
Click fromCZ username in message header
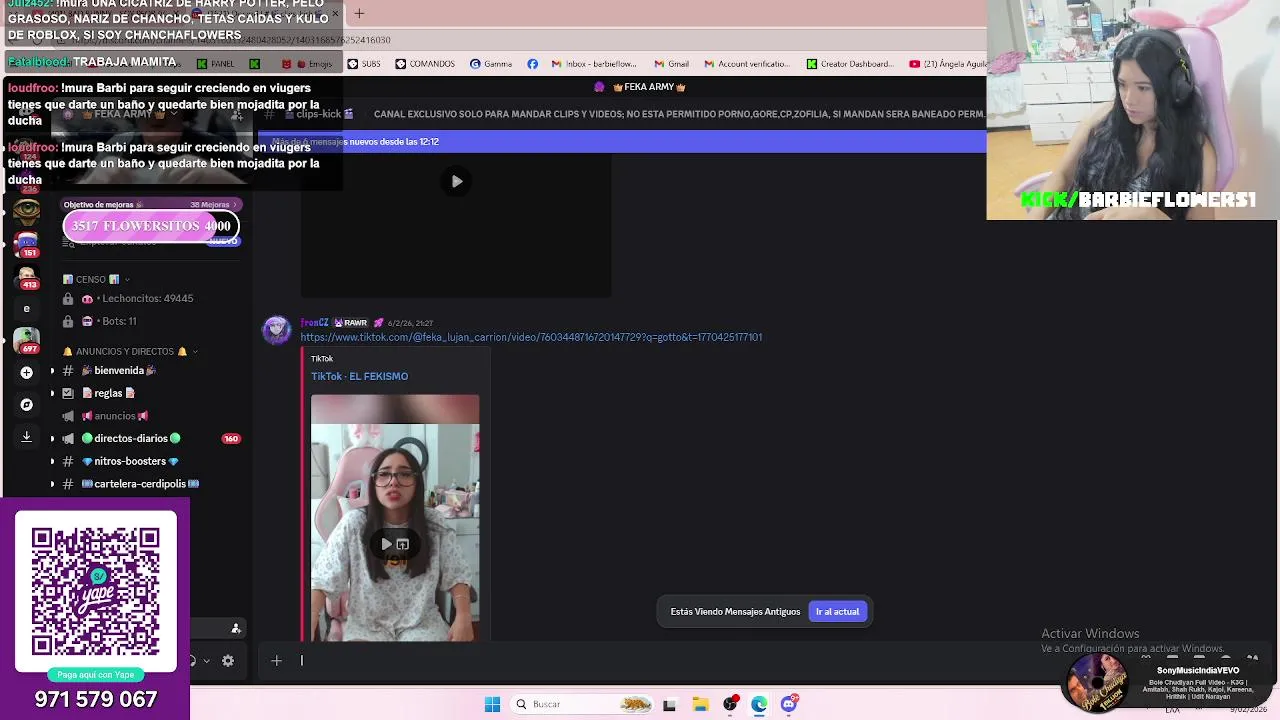point(314,323)
